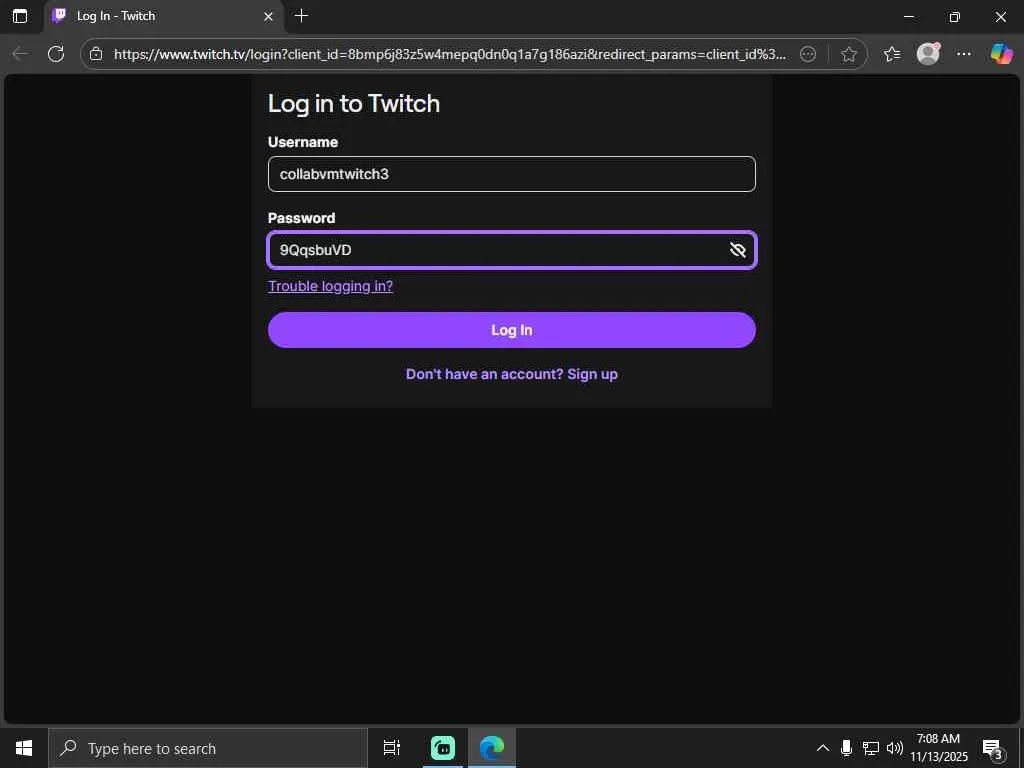Close the Log In - Twitch tab
The width and height of the screenshot is (1024, 768).
pyautogui.click(x=268, y=16)
